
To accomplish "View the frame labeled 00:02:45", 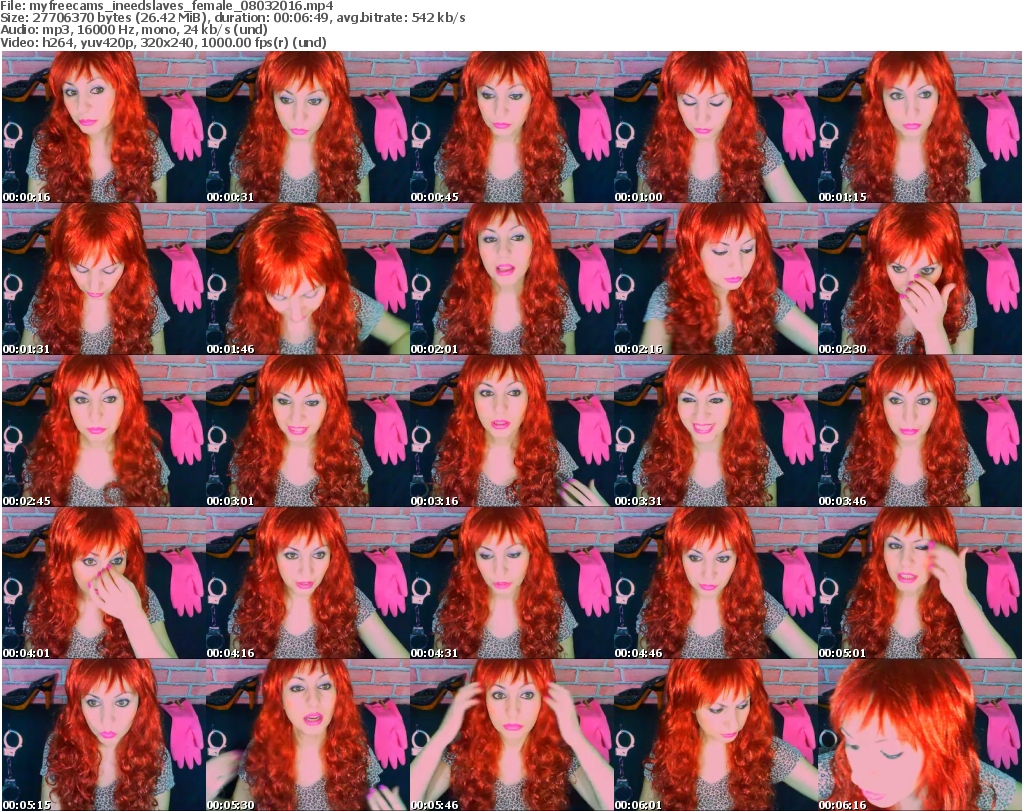I will [x=103, y=431].
